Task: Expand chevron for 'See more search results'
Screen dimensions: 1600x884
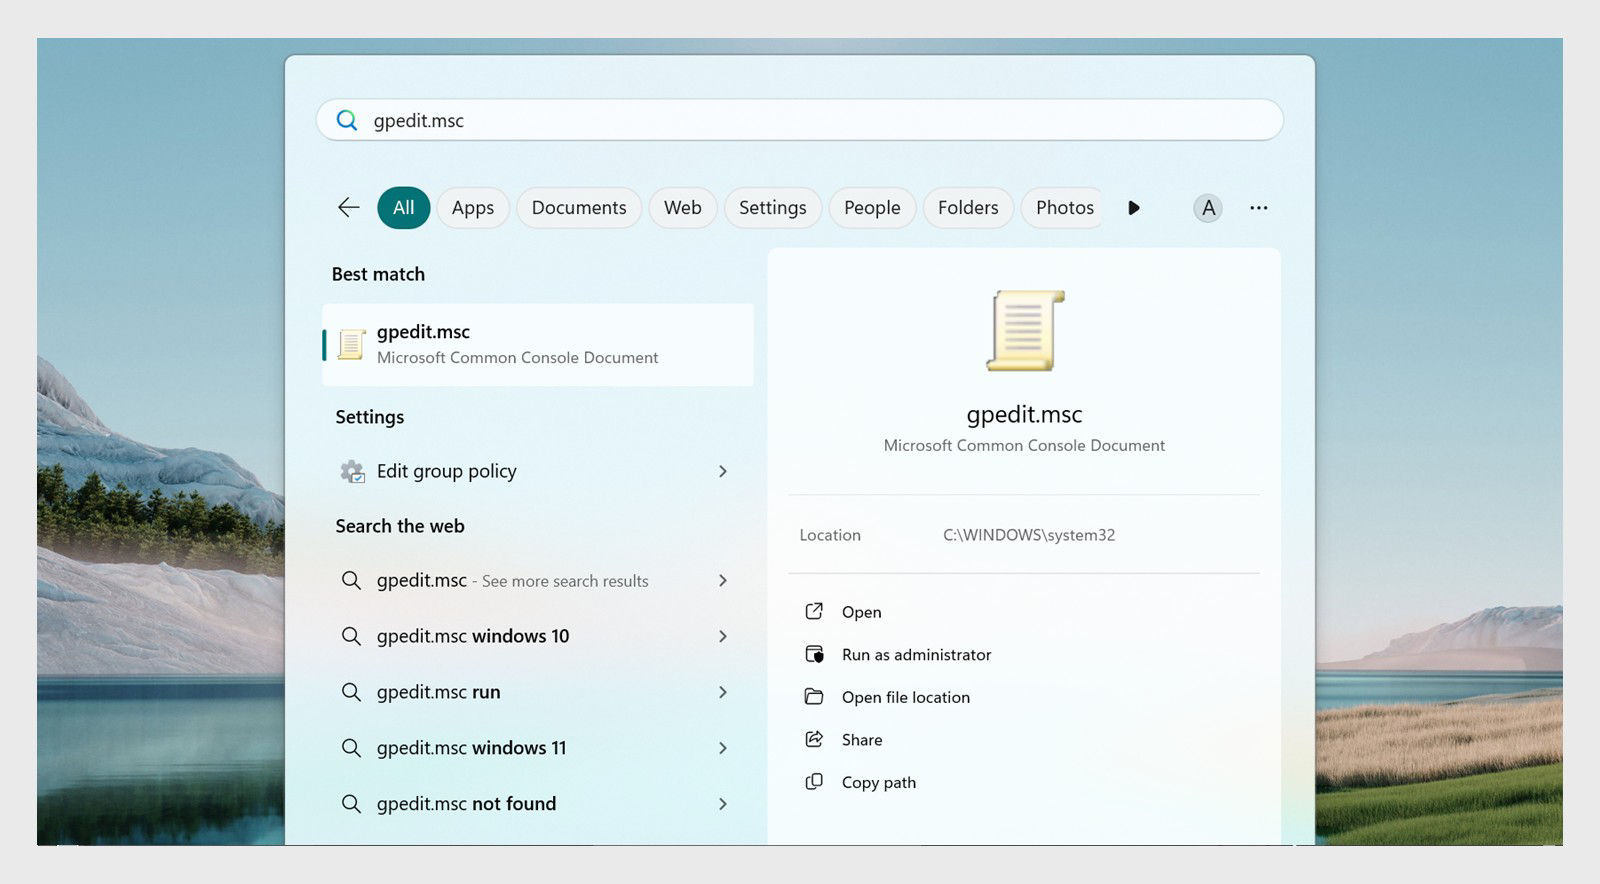Action: point(723,580)
